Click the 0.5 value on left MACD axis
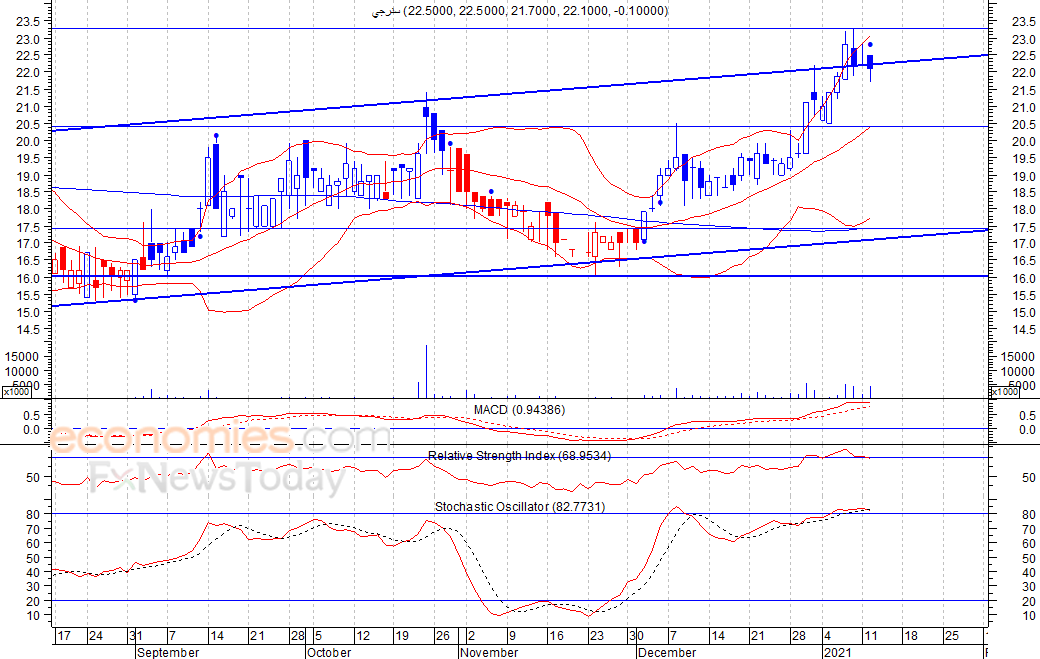 point(32,416)
